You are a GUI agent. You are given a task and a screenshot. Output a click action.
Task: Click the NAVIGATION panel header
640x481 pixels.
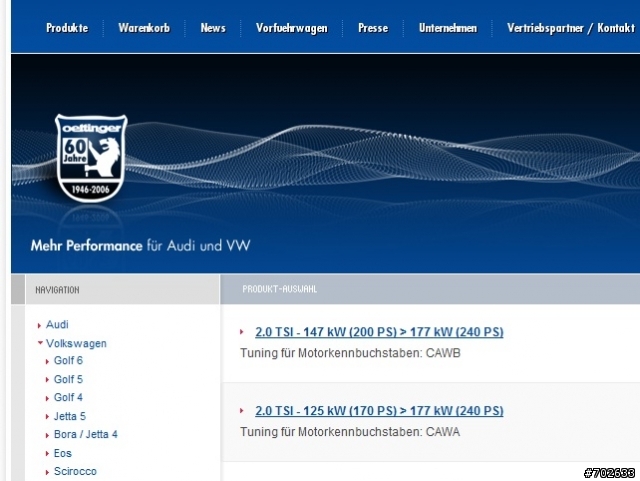122,289
